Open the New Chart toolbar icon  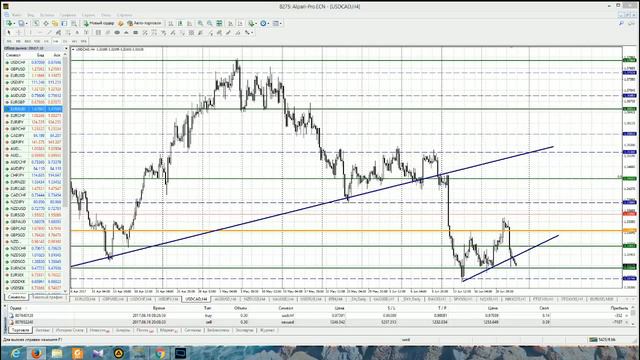pyautogui.click(x=9, y=23)
